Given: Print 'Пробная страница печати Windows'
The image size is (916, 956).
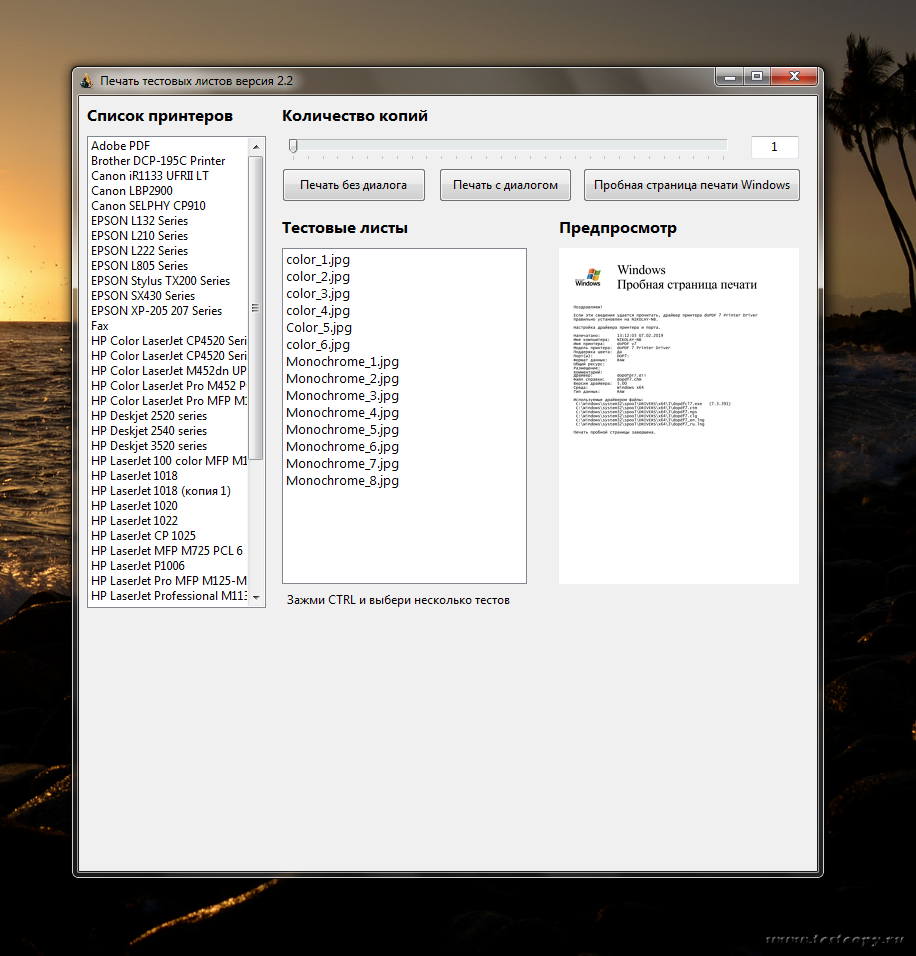Looking at the screenshot, I should click(691, 185).
